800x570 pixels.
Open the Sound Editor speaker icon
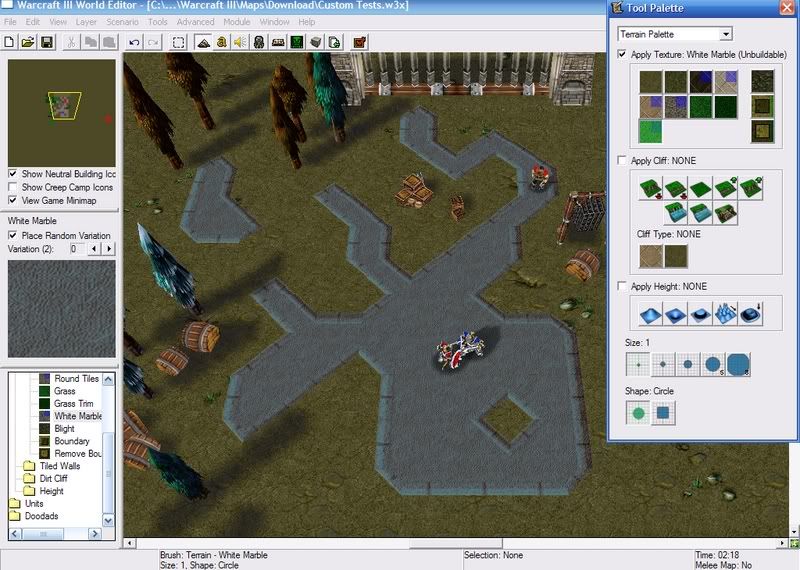click(240, 42)
